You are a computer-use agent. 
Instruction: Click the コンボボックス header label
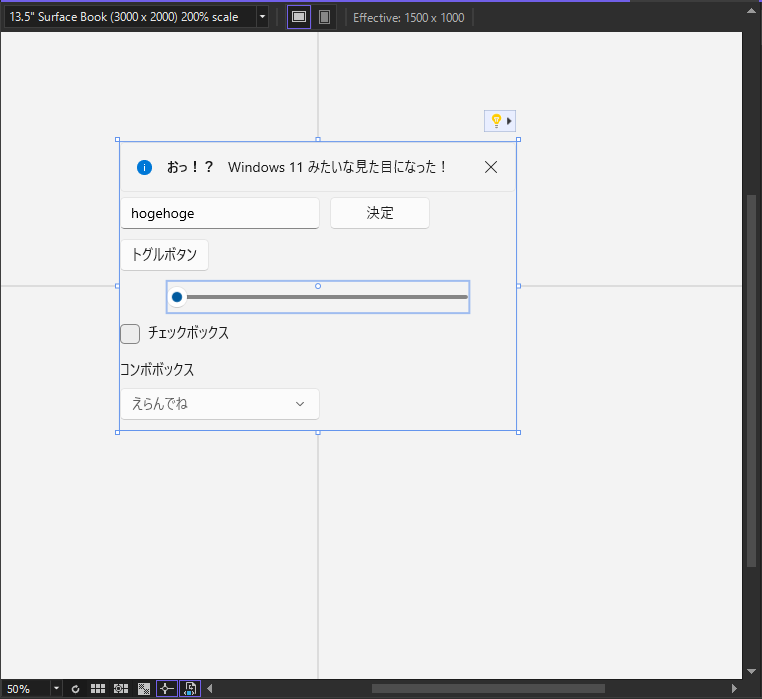tap(157, 370)
